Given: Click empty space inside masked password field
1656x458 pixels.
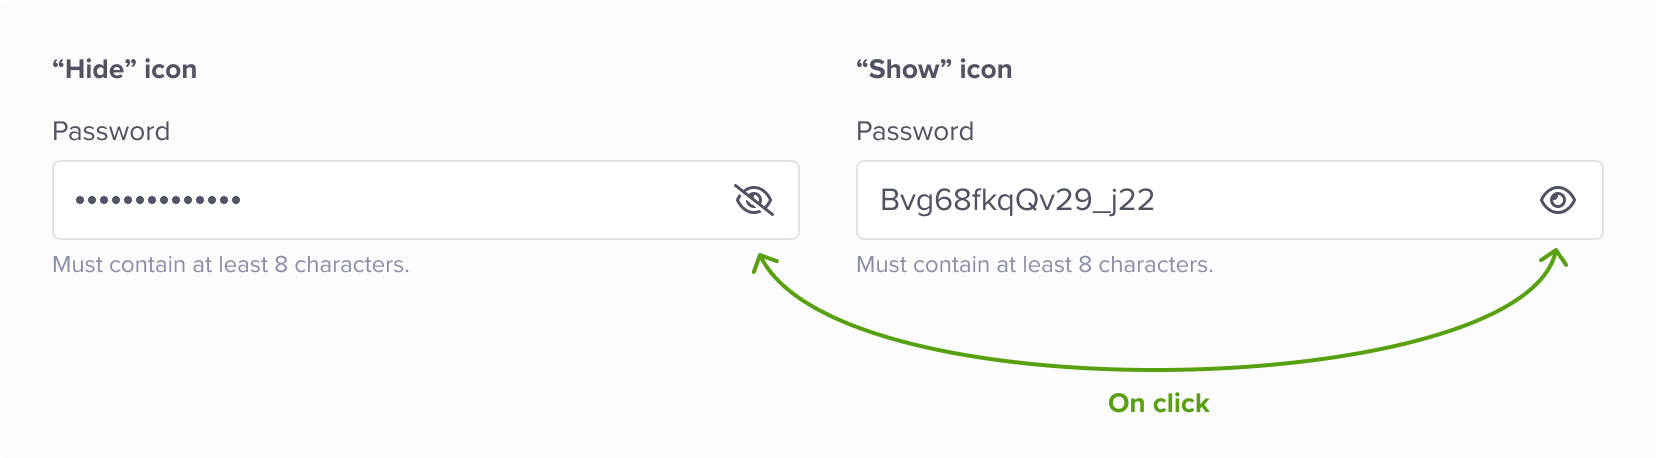Looking at the screenshot, I should tap(480, 200).
